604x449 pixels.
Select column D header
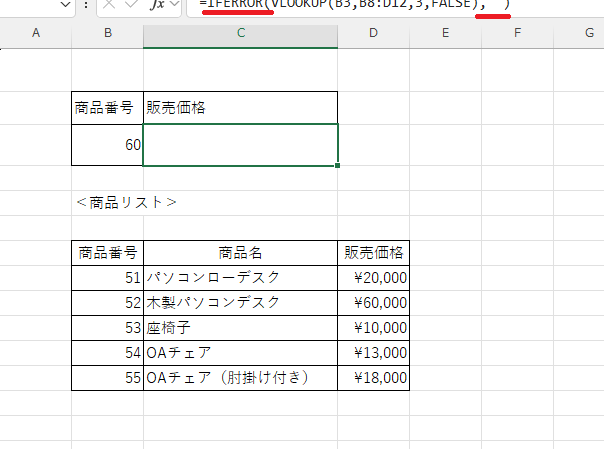point(373,34)
